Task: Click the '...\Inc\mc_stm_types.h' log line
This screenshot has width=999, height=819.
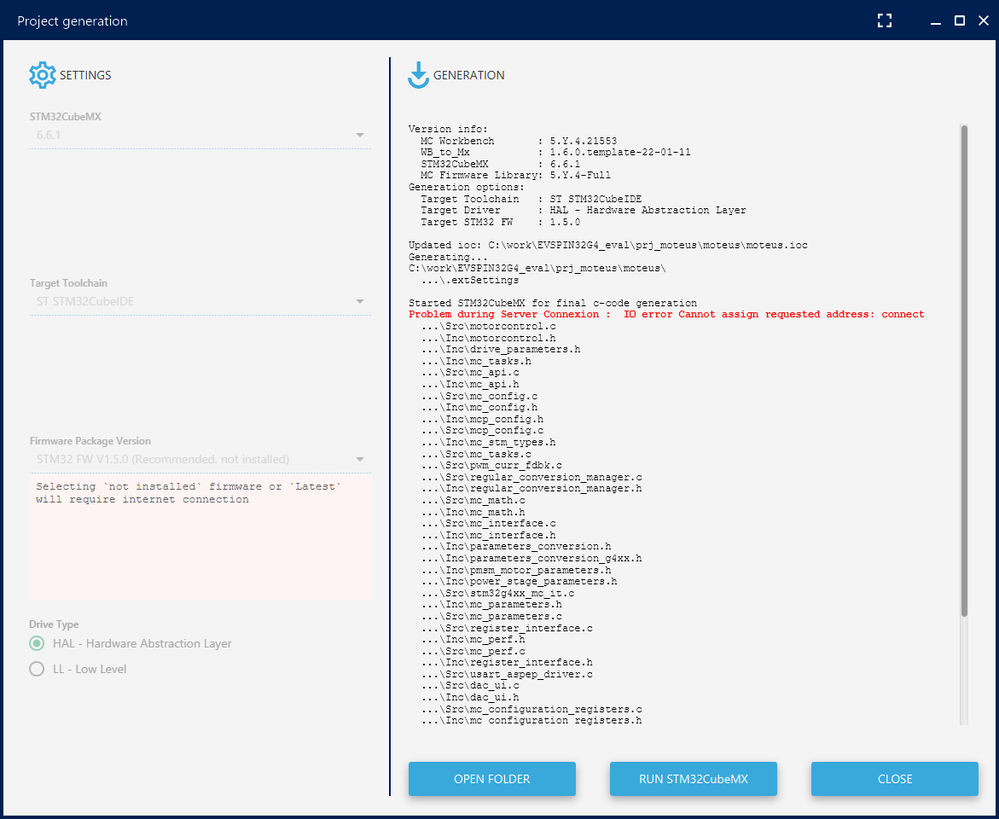Action: click(x=488, y=442)
